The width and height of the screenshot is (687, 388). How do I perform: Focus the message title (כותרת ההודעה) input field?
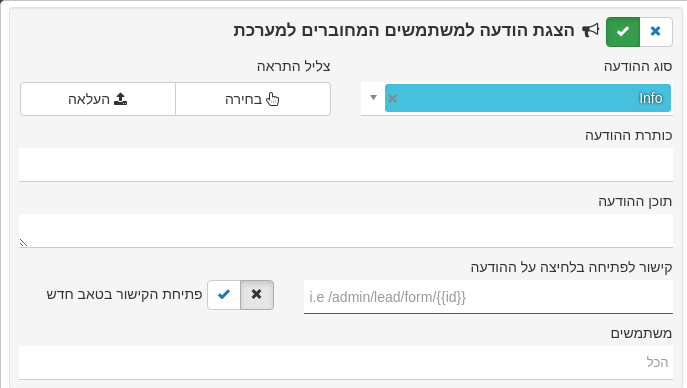click(x=346, y=165)
